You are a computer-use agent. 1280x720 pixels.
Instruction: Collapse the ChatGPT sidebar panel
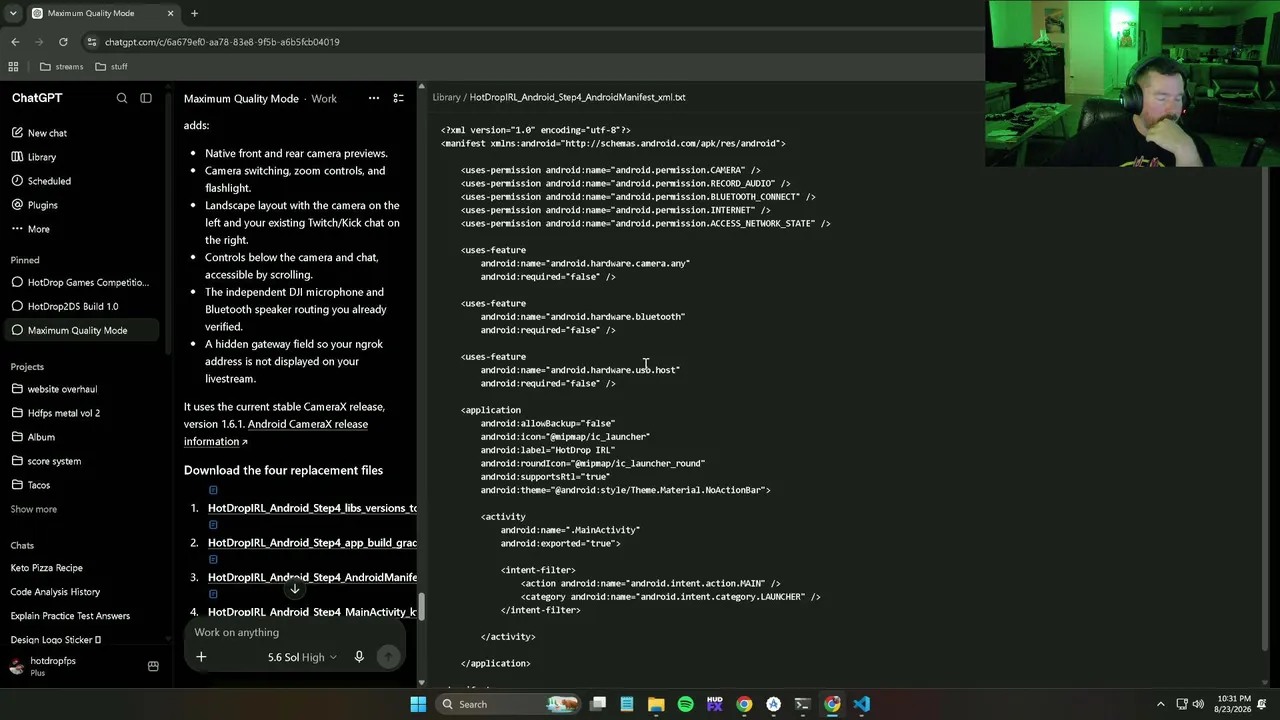(x=146, y=98)
